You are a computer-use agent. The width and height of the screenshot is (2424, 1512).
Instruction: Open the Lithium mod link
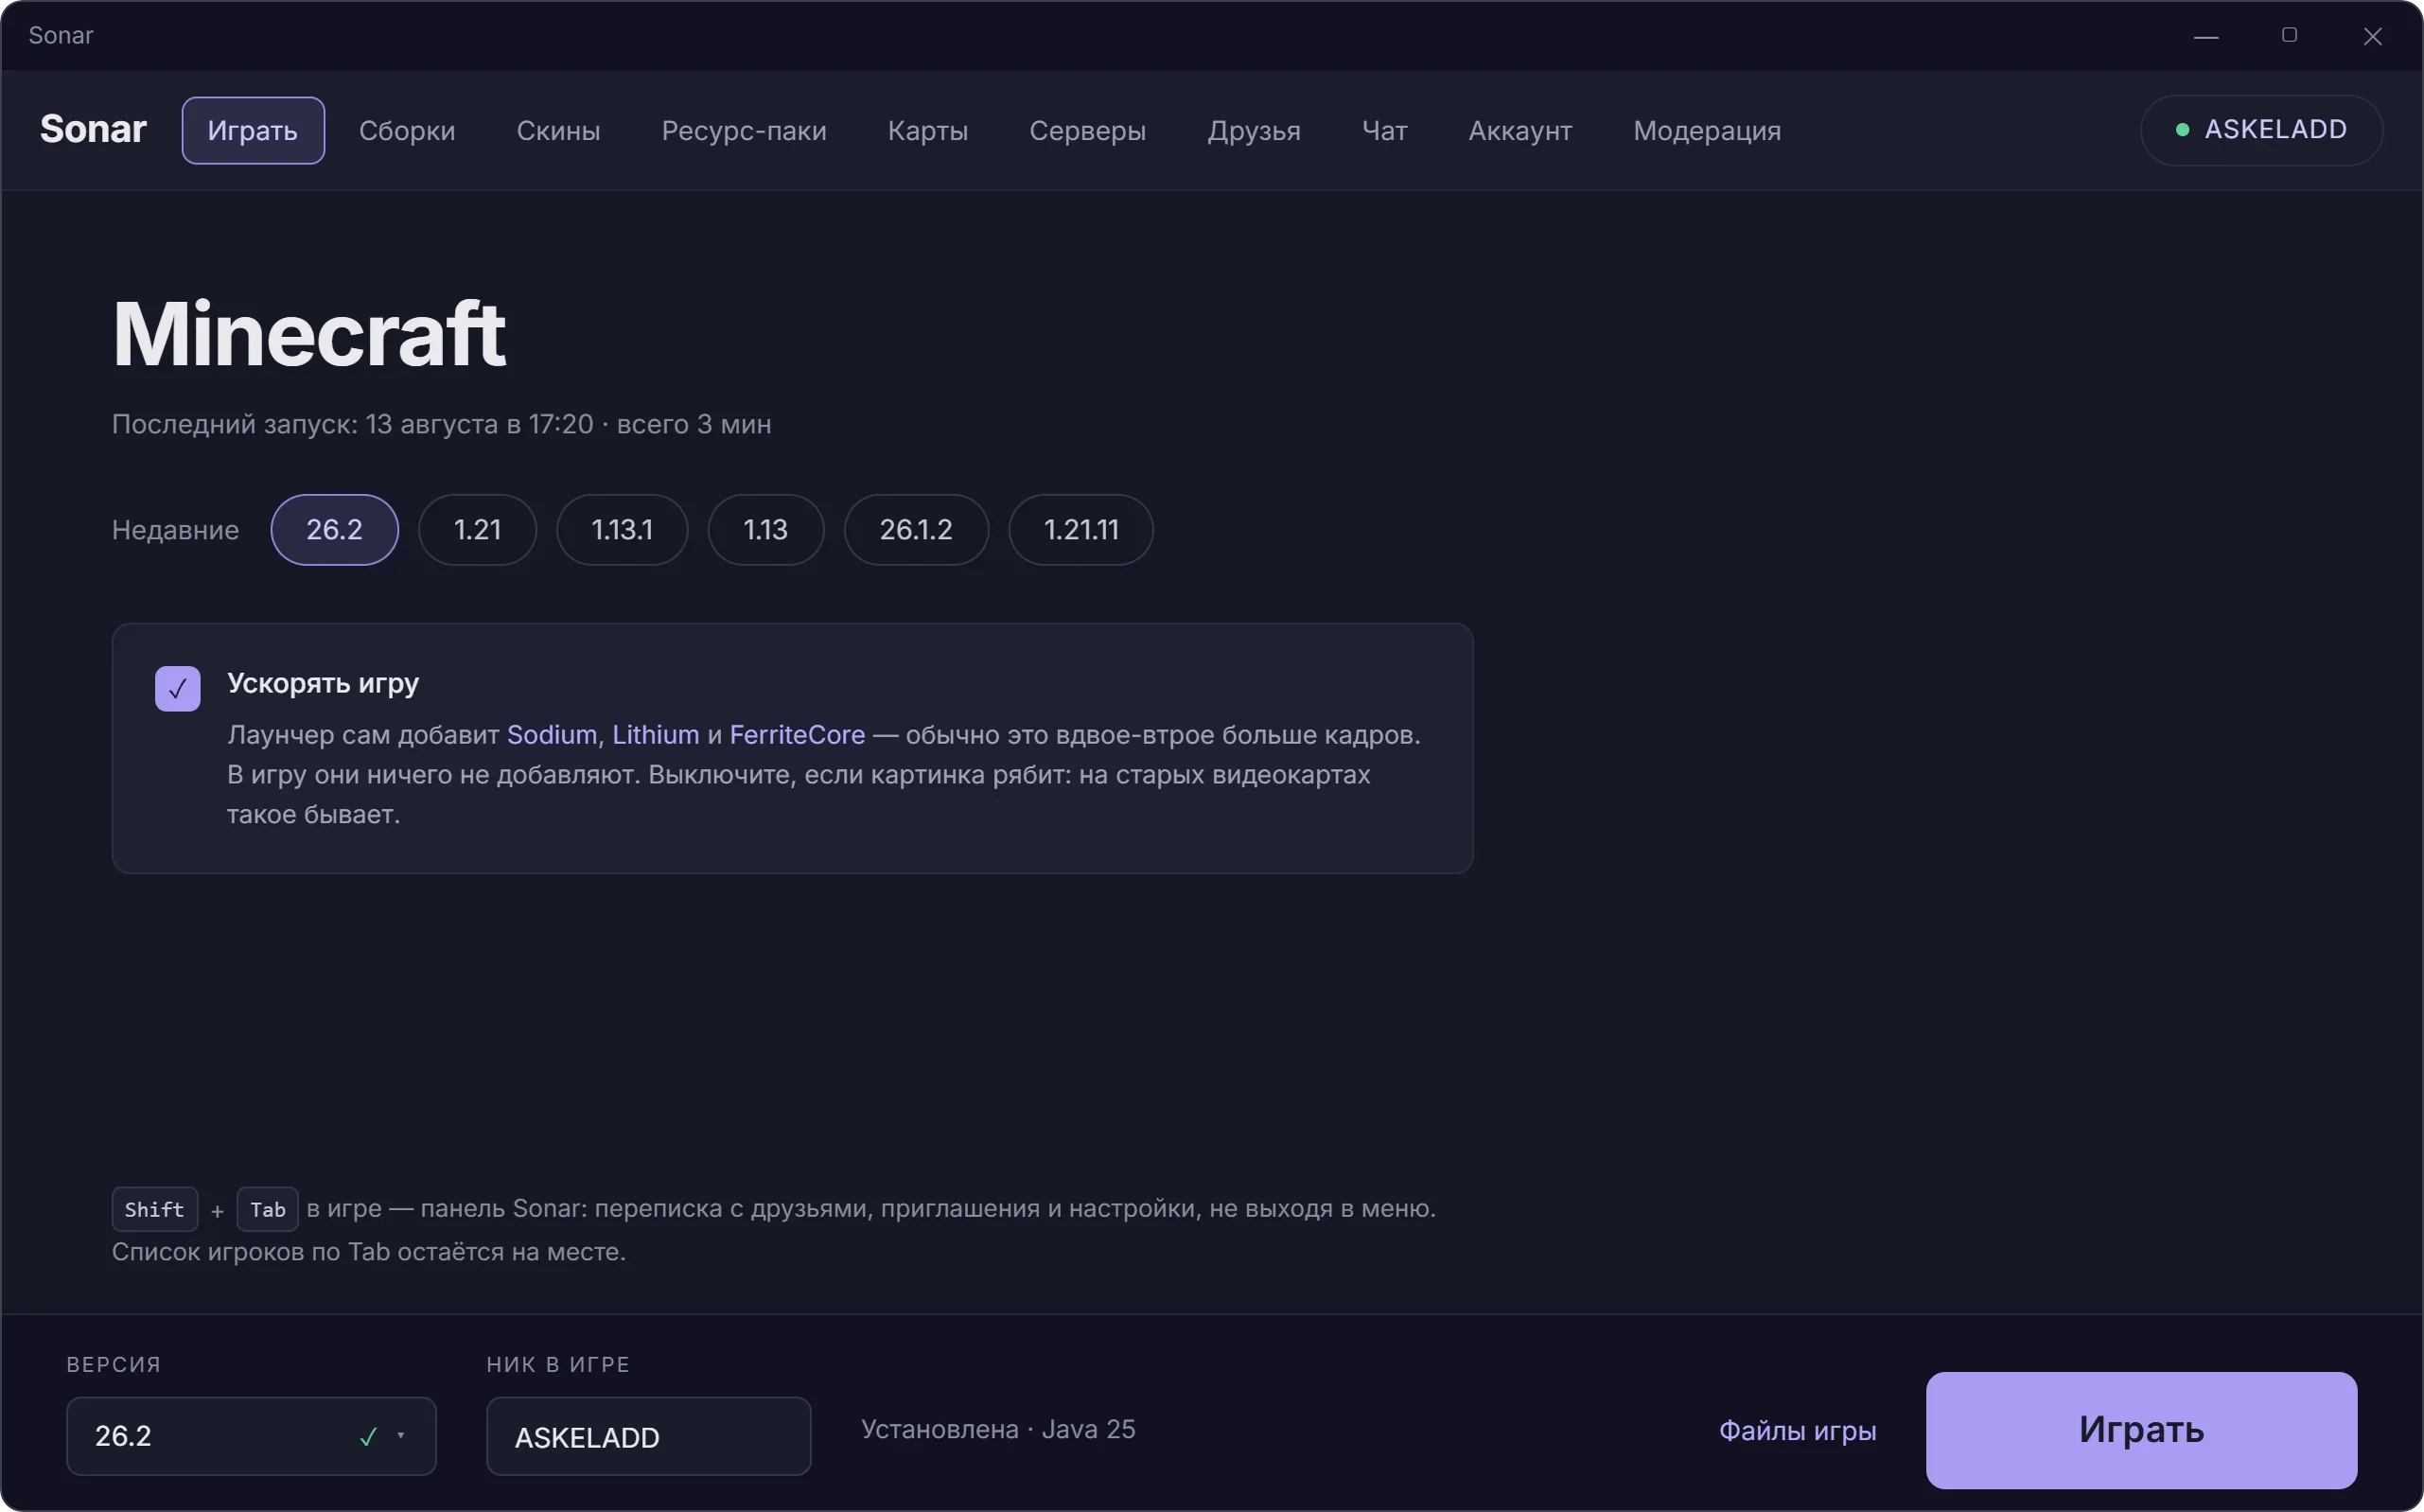click(656, 734)
